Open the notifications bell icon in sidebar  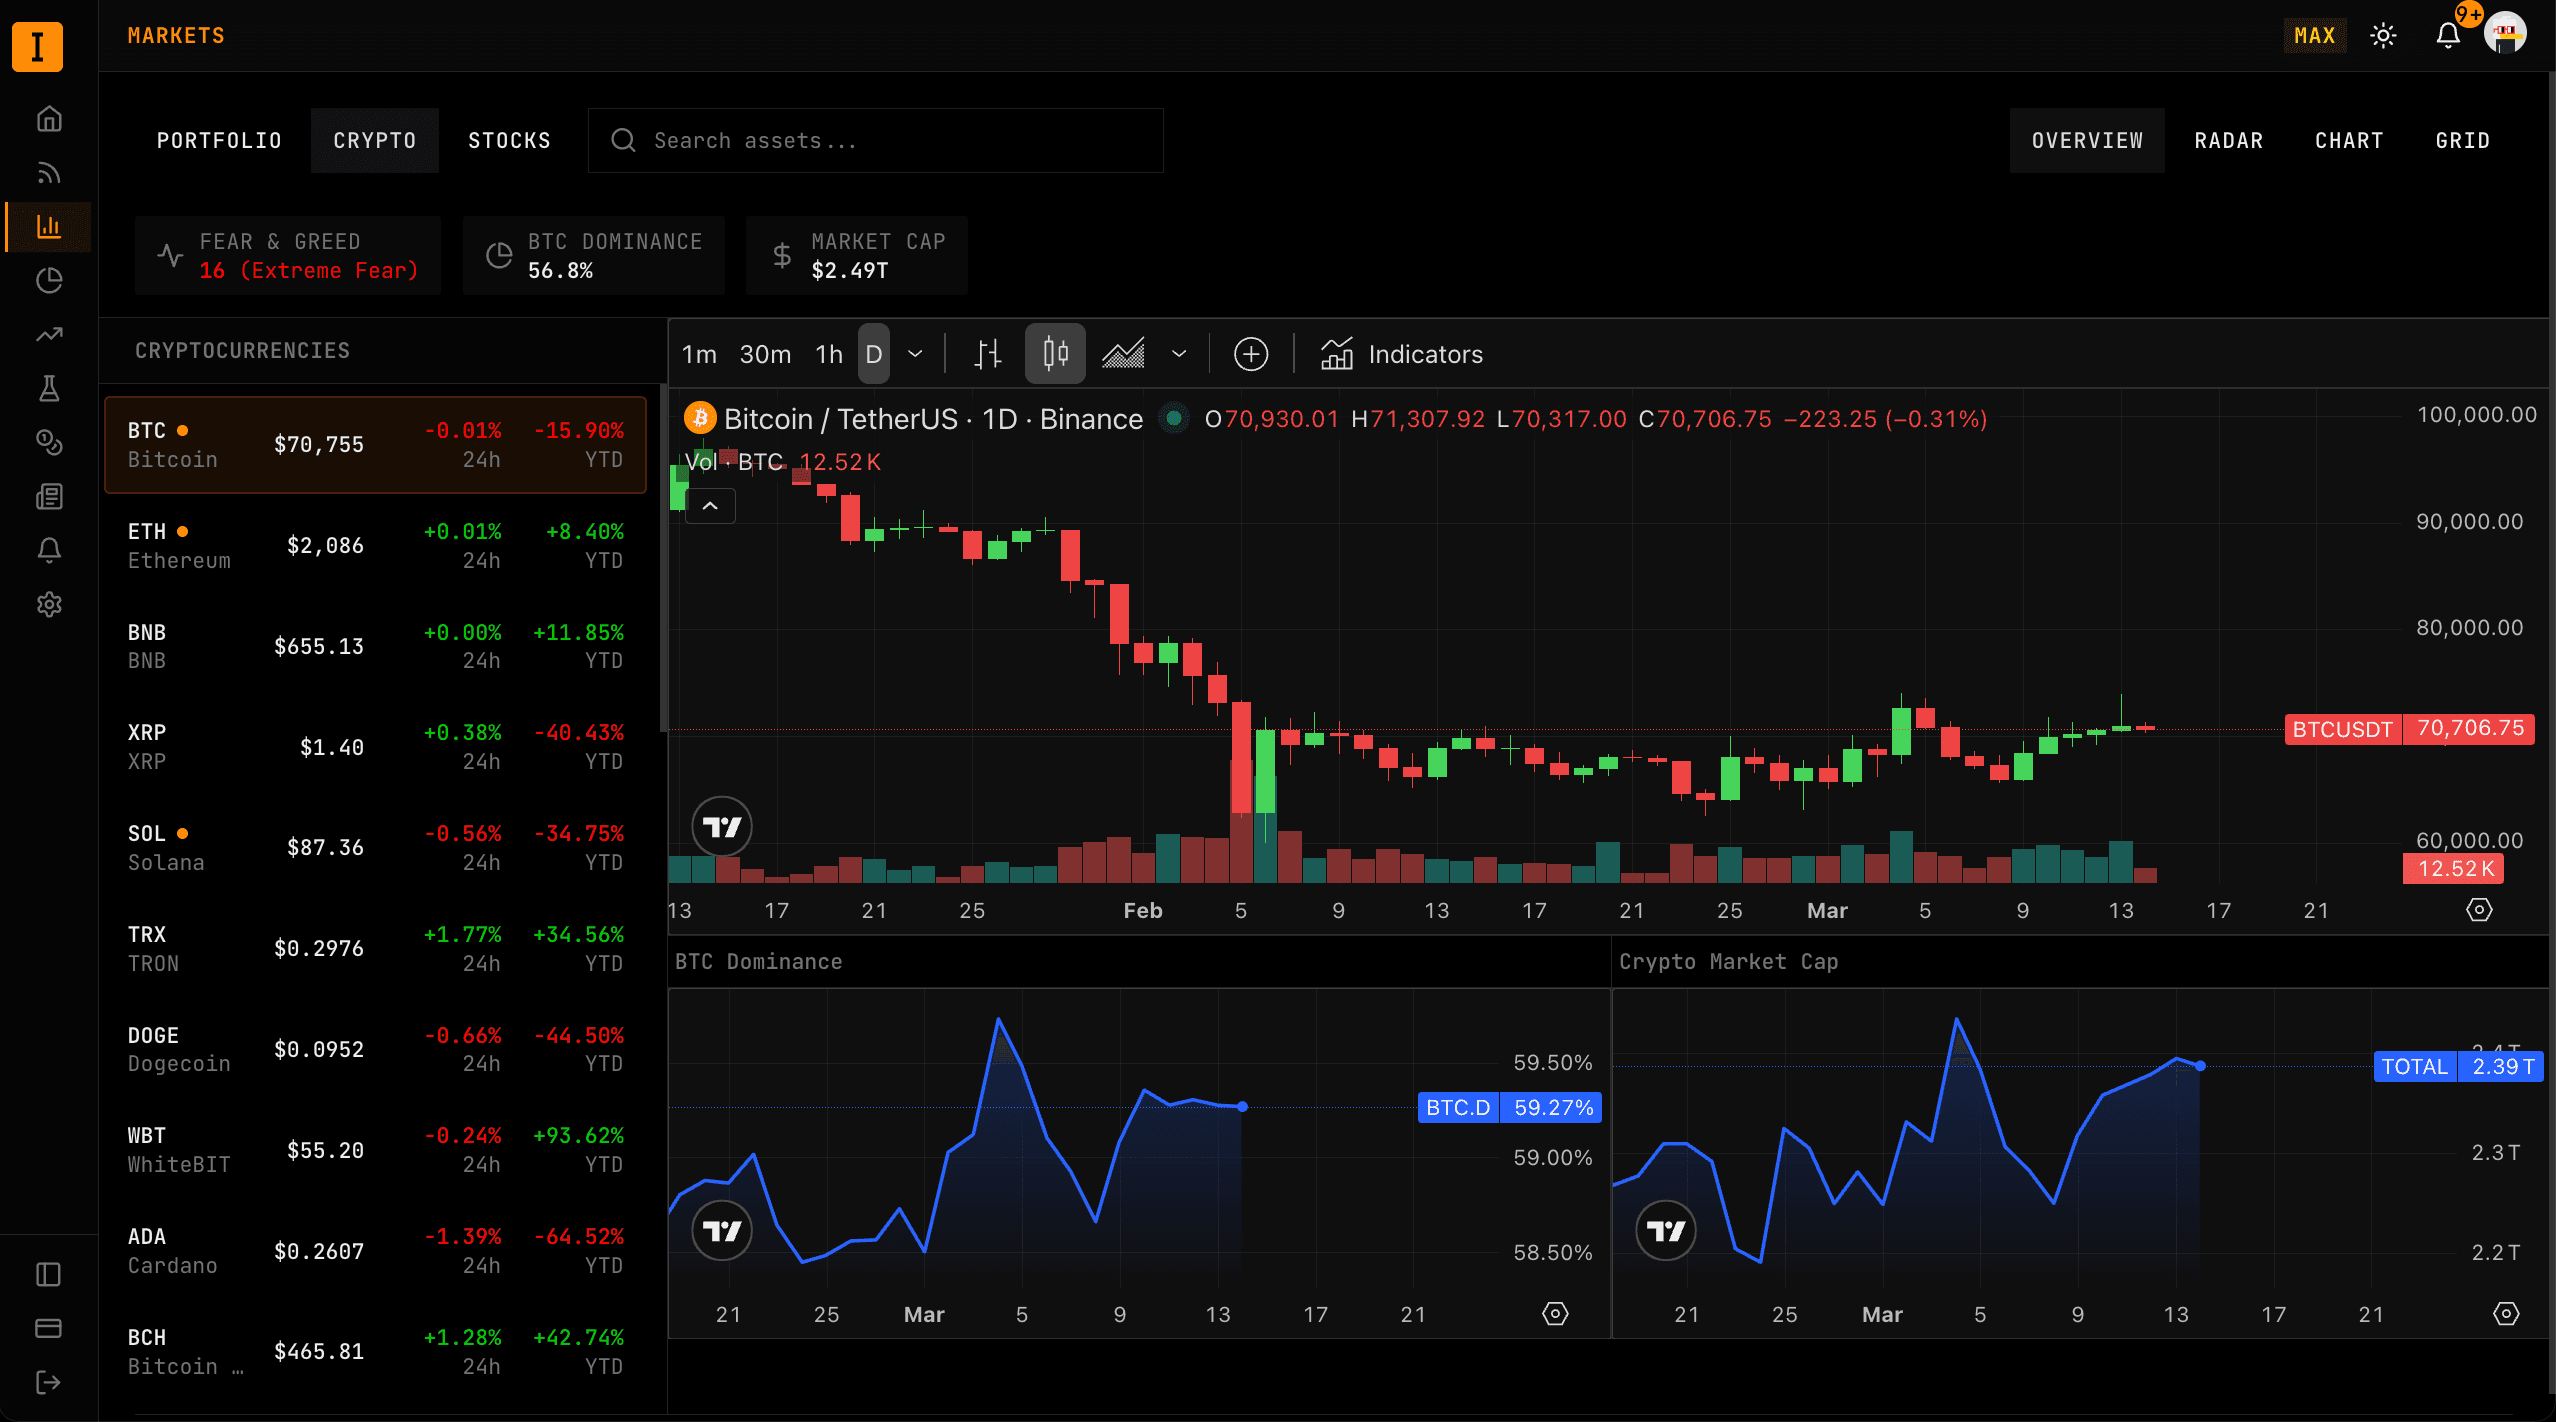point(49,549)
